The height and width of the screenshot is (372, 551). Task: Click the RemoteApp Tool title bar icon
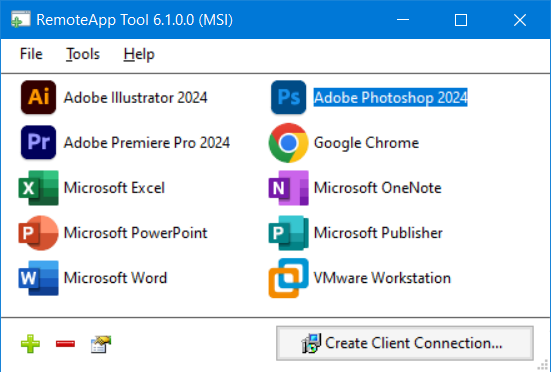coord(20,19)
